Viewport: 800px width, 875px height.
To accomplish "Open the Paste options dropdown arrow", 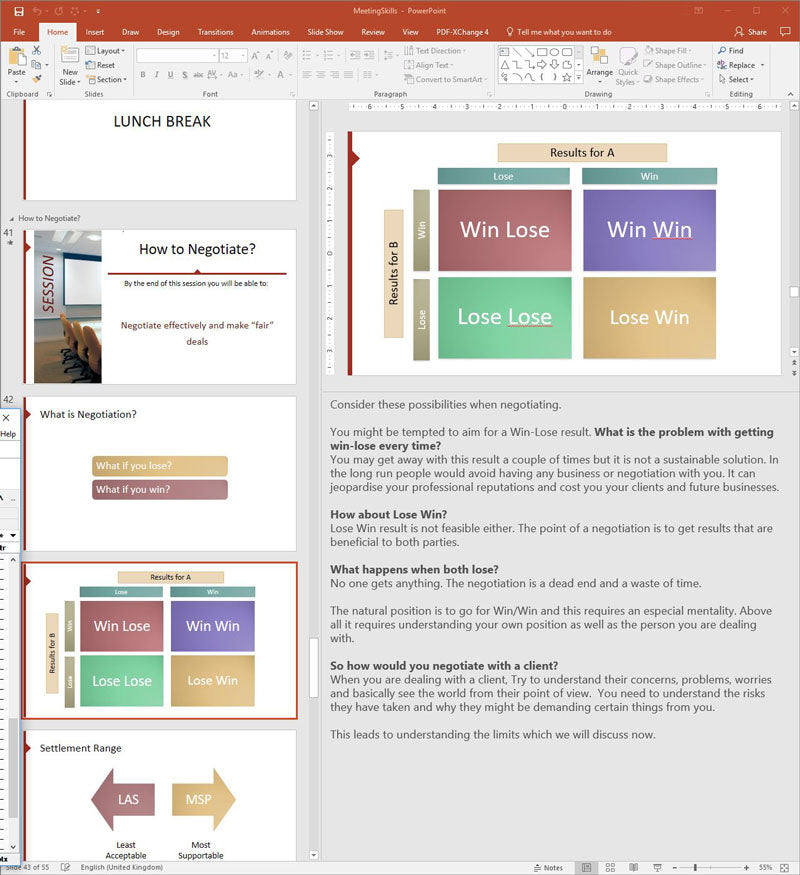I will (x=16, y=82).
